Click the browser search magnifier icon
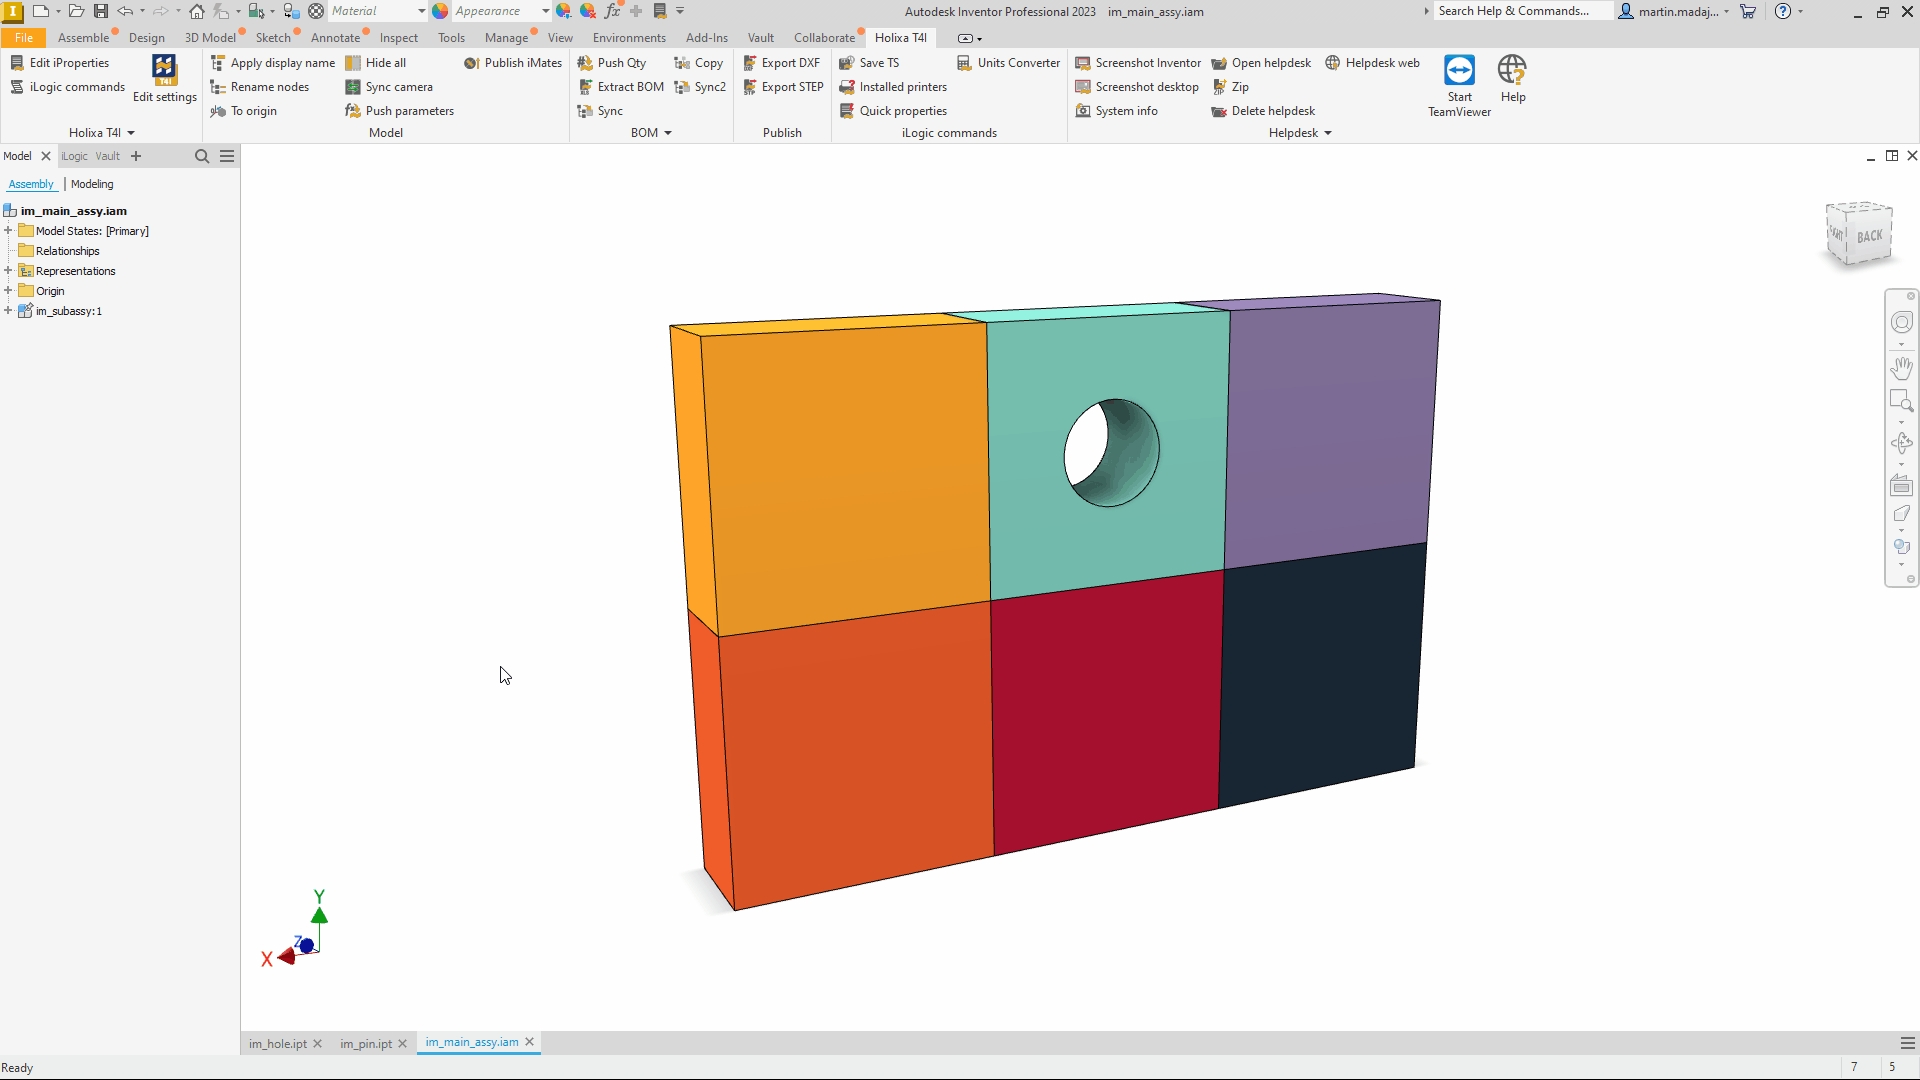The width and height of the screenshot is (1920, 1080). 202,156
